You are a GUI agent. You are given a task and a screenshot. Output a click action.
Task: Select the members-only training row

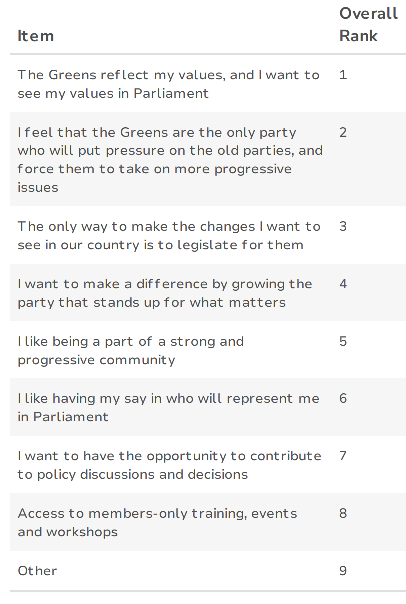(x=208, y=522)
